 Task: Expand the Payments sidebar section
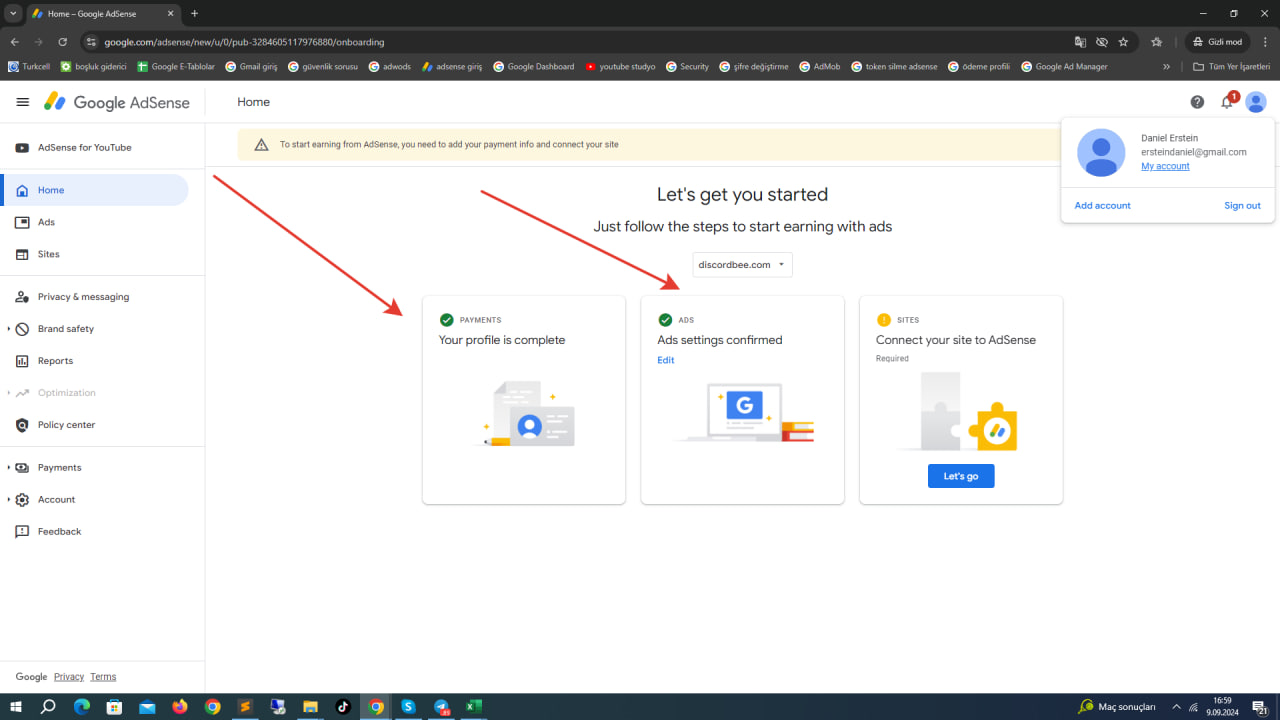click(x=9, y=468)
